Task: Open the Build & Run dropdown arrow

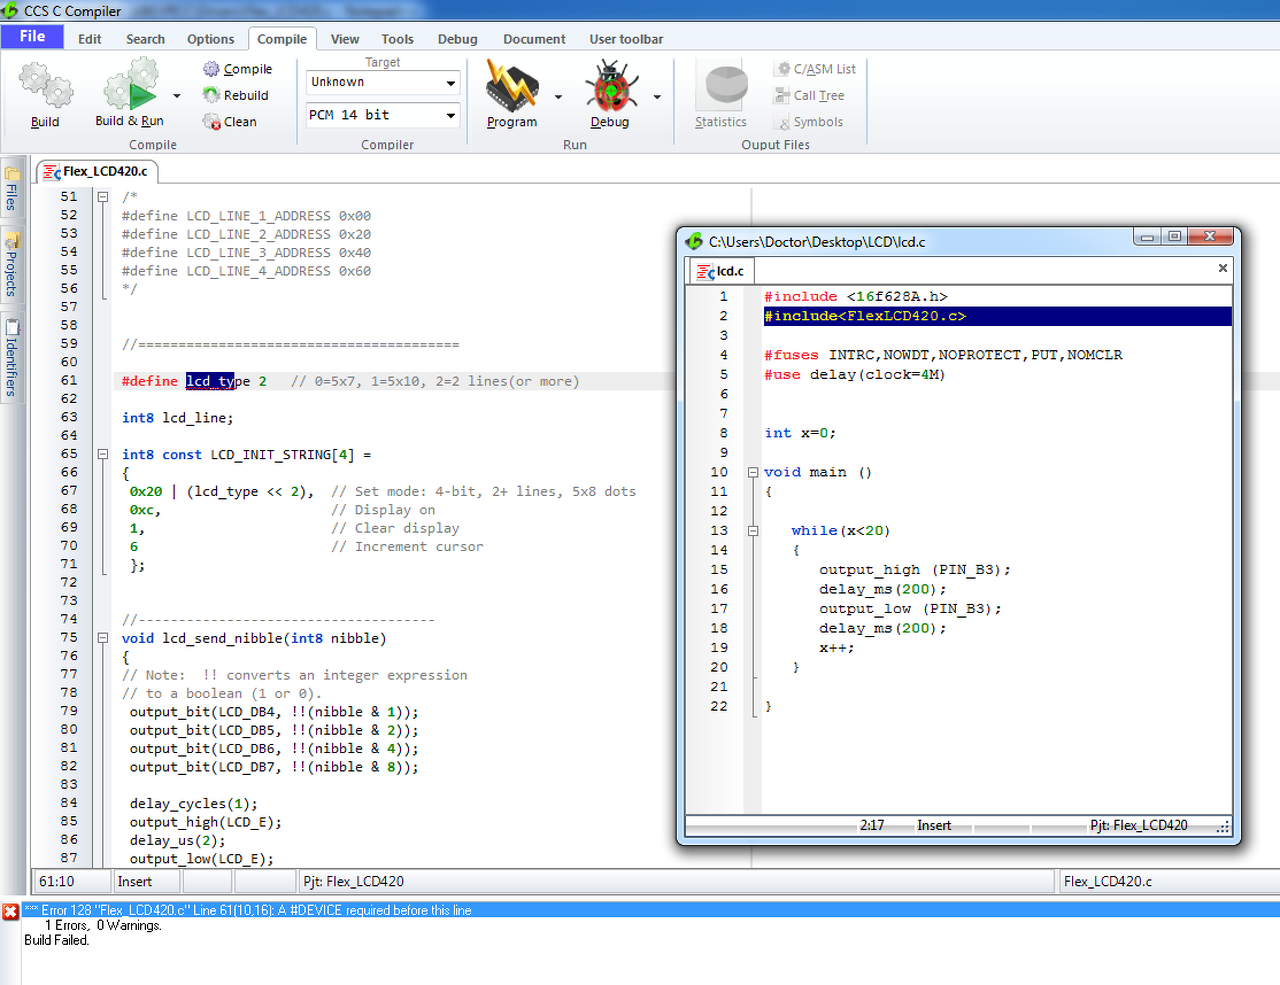Action: (x=177, y=97)
